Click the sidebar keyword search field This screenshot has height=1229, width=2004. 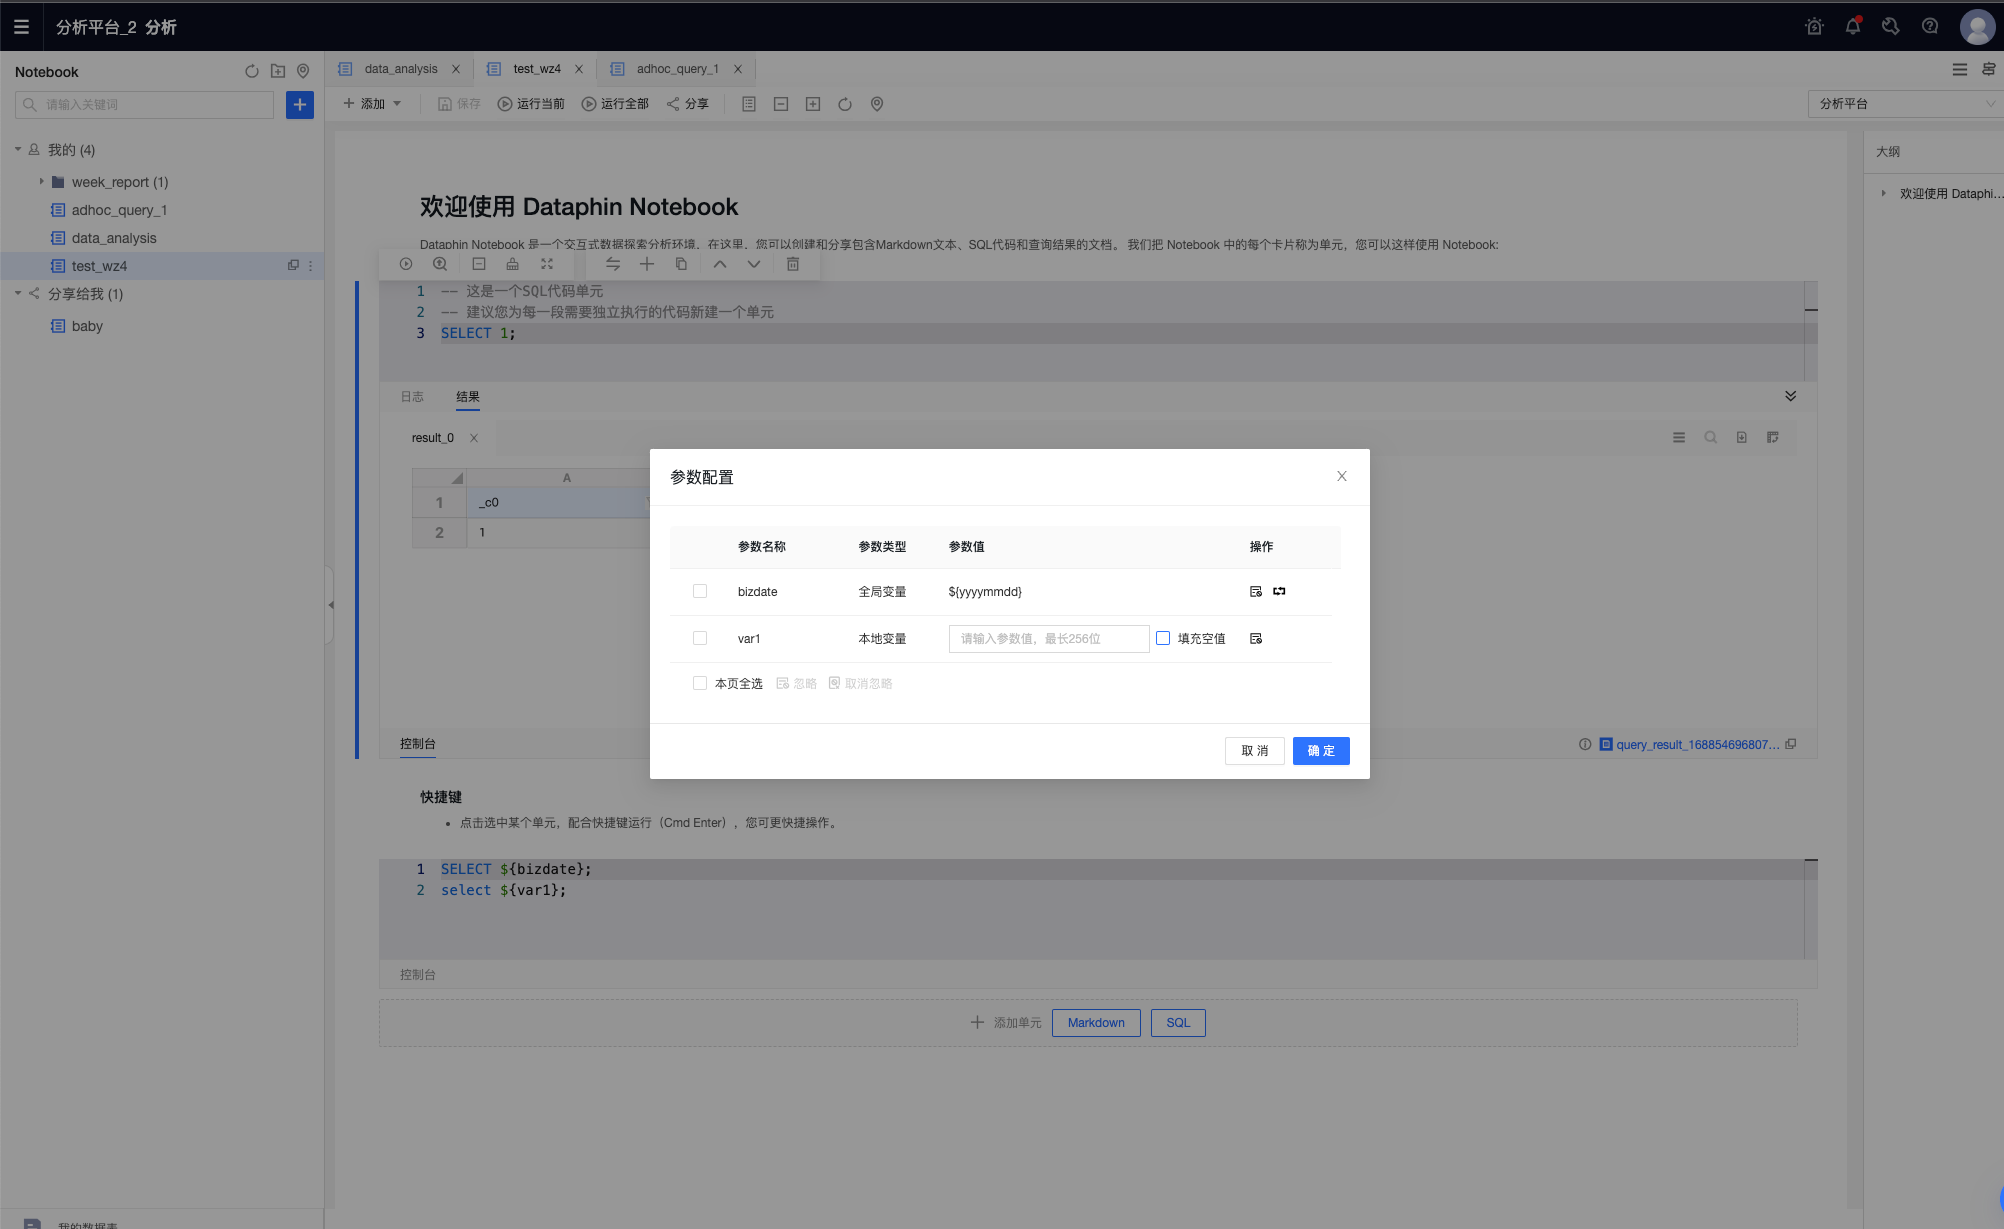point(143,104)
